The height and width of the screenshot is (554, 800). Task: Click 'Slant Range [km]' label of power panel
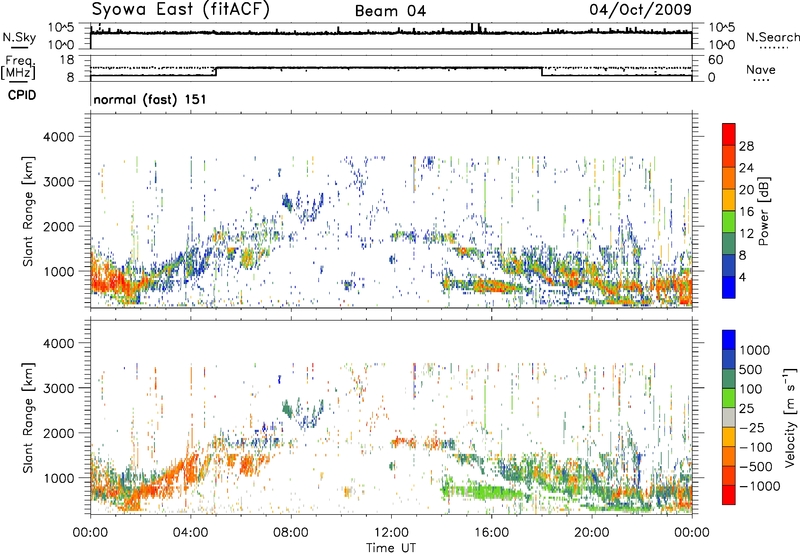[29, 211]
